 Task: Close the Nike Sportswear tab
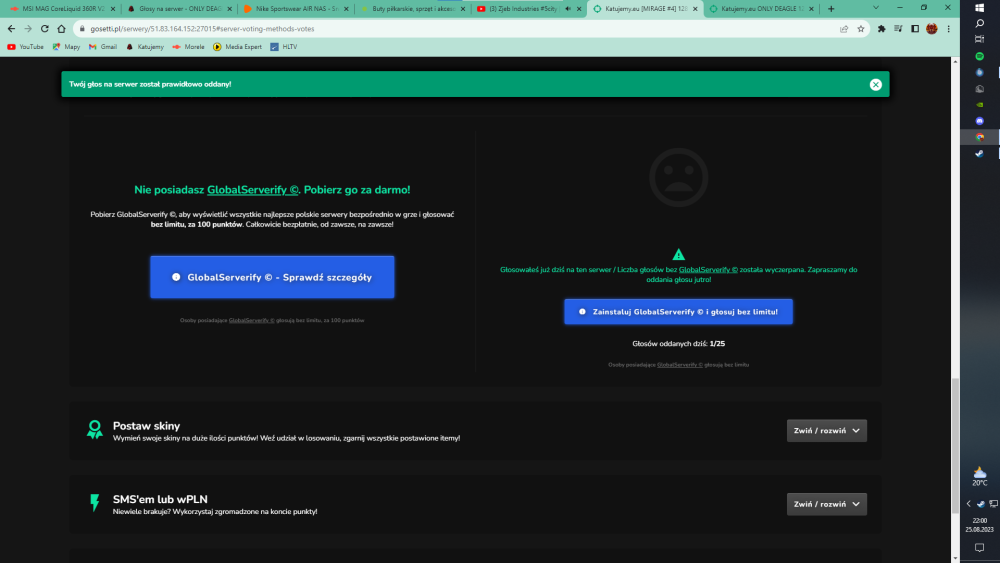coord(346,9)
